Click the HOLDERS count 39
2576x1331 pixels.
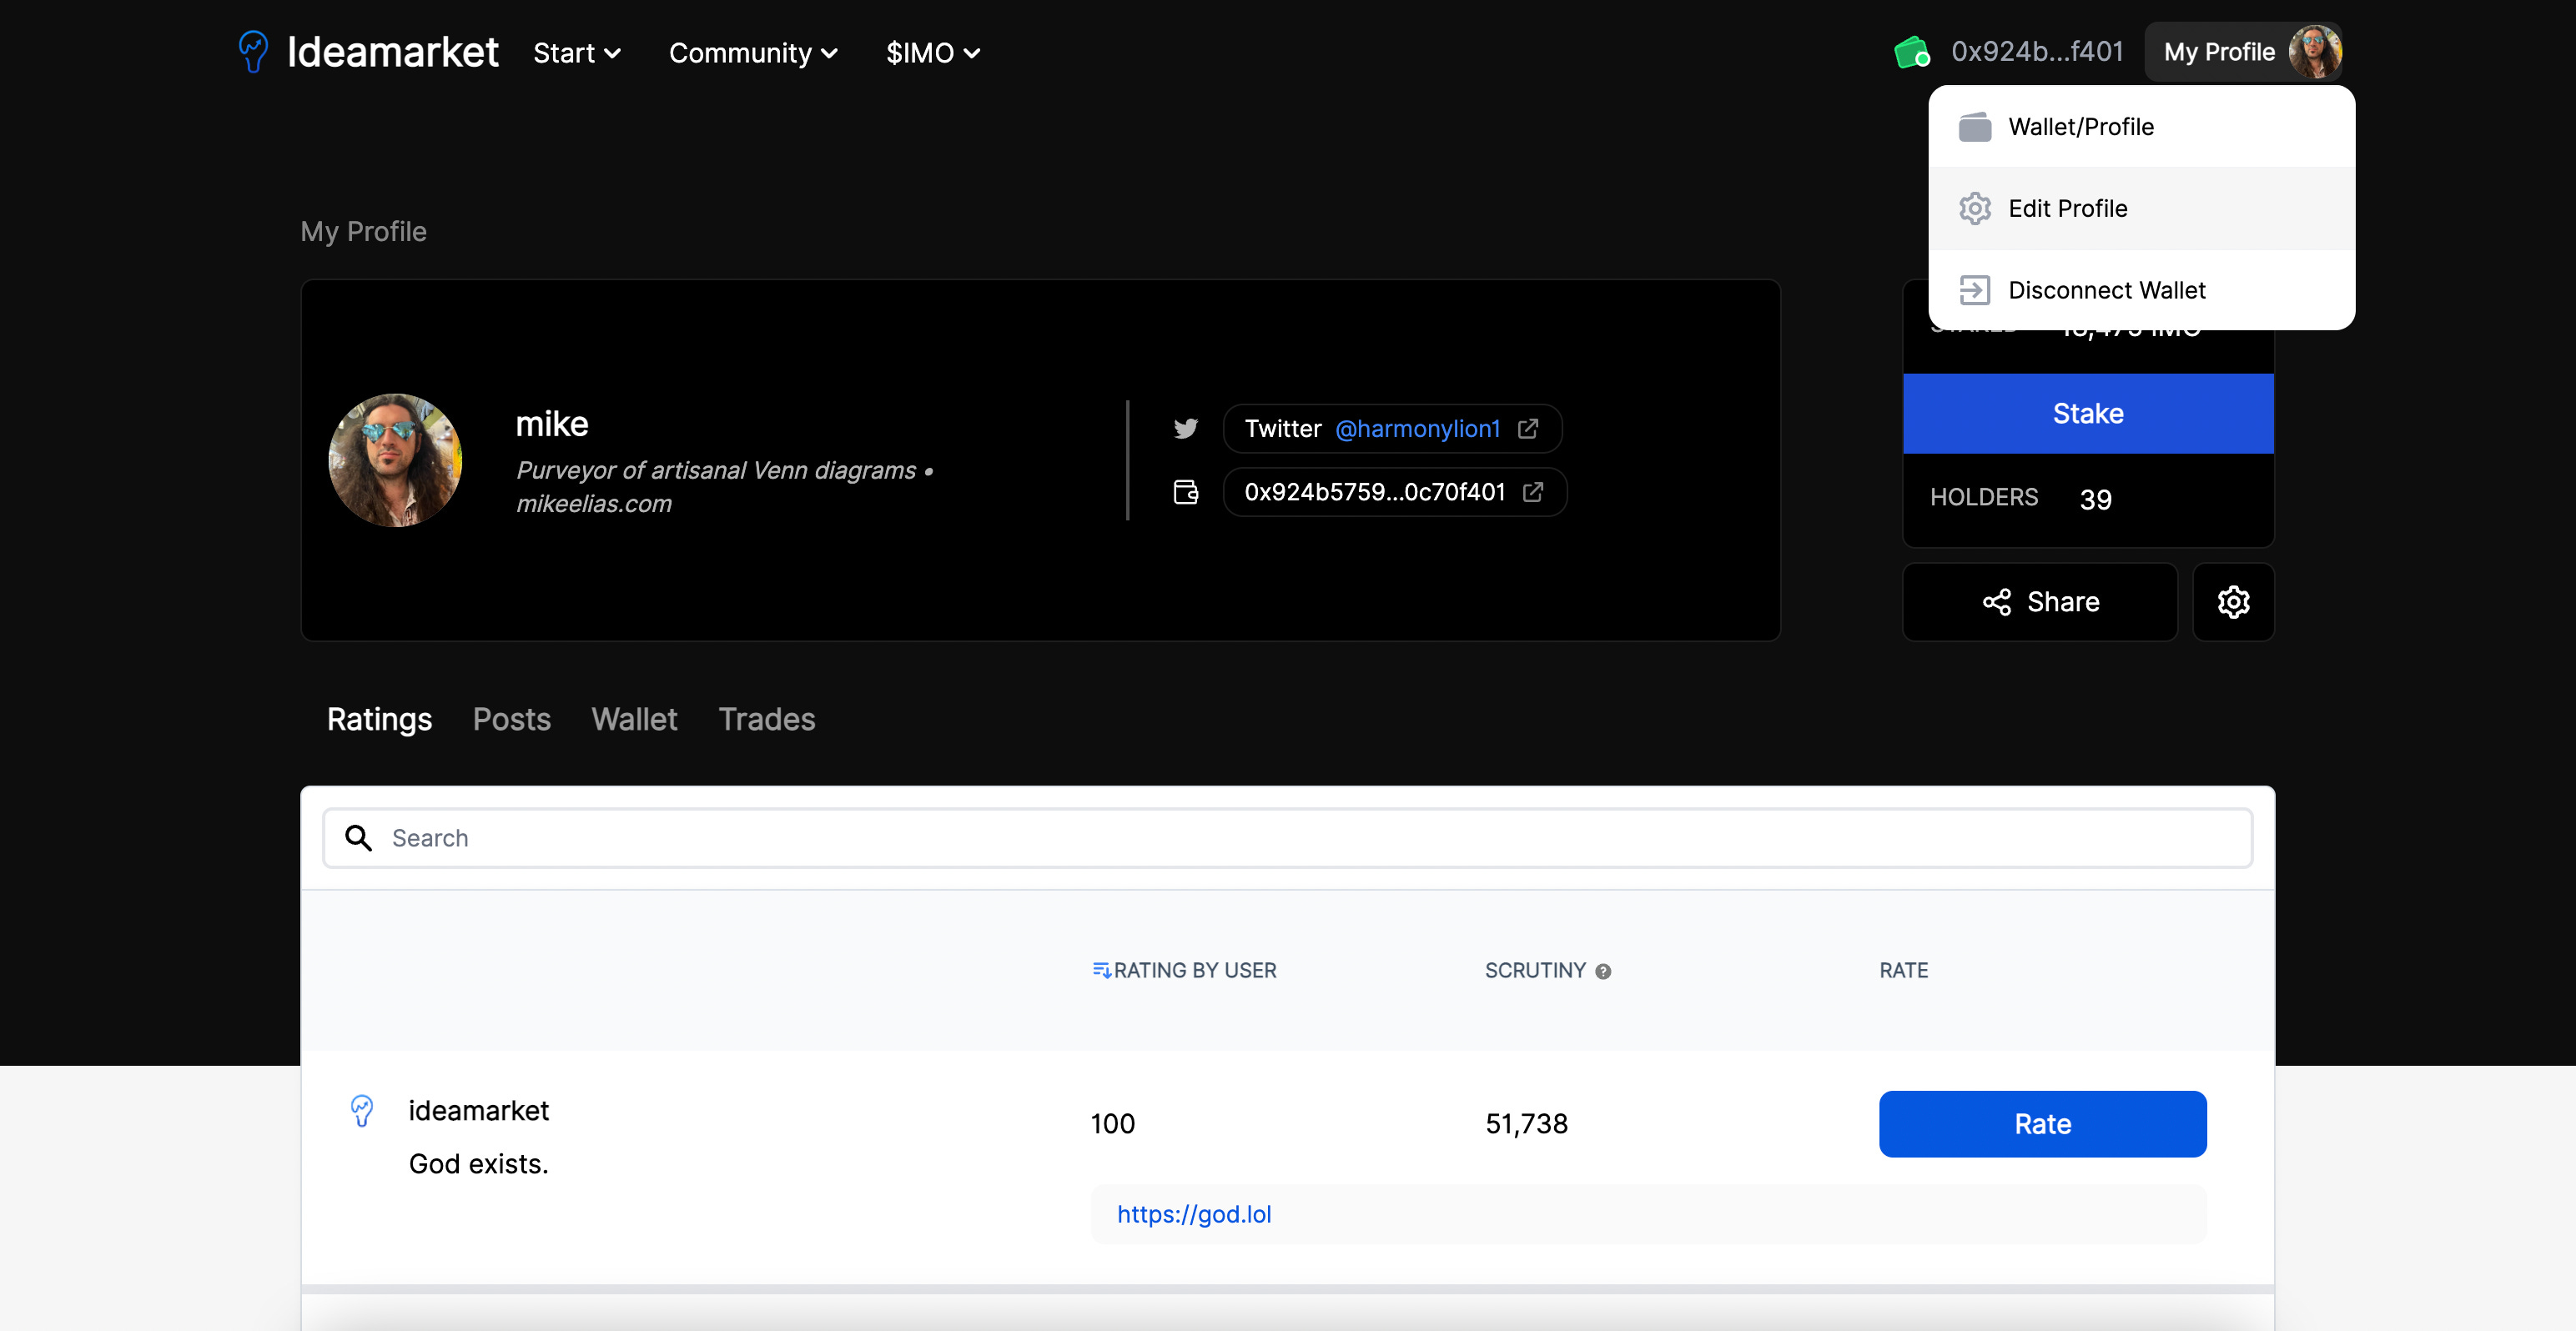point(2096,499)
